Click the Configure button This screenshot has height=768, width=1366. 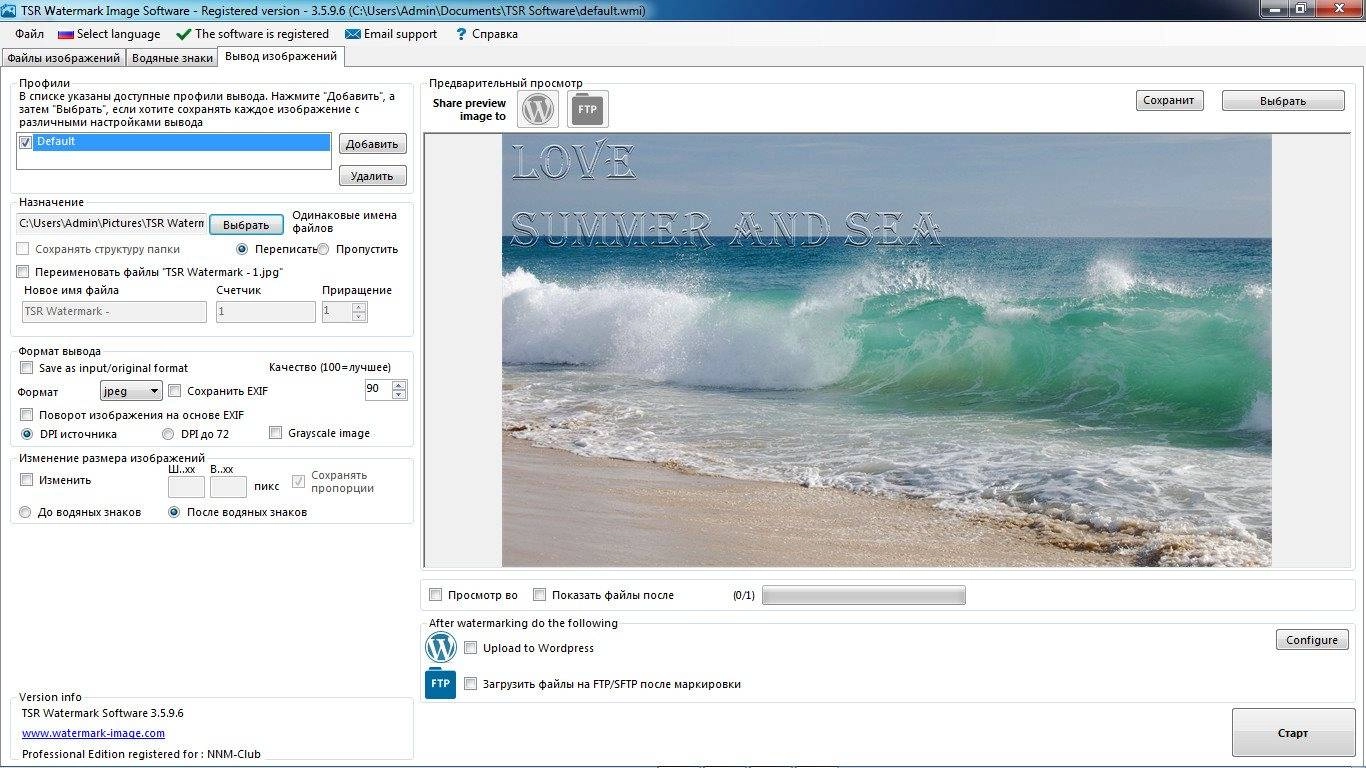coord(1312,640)
